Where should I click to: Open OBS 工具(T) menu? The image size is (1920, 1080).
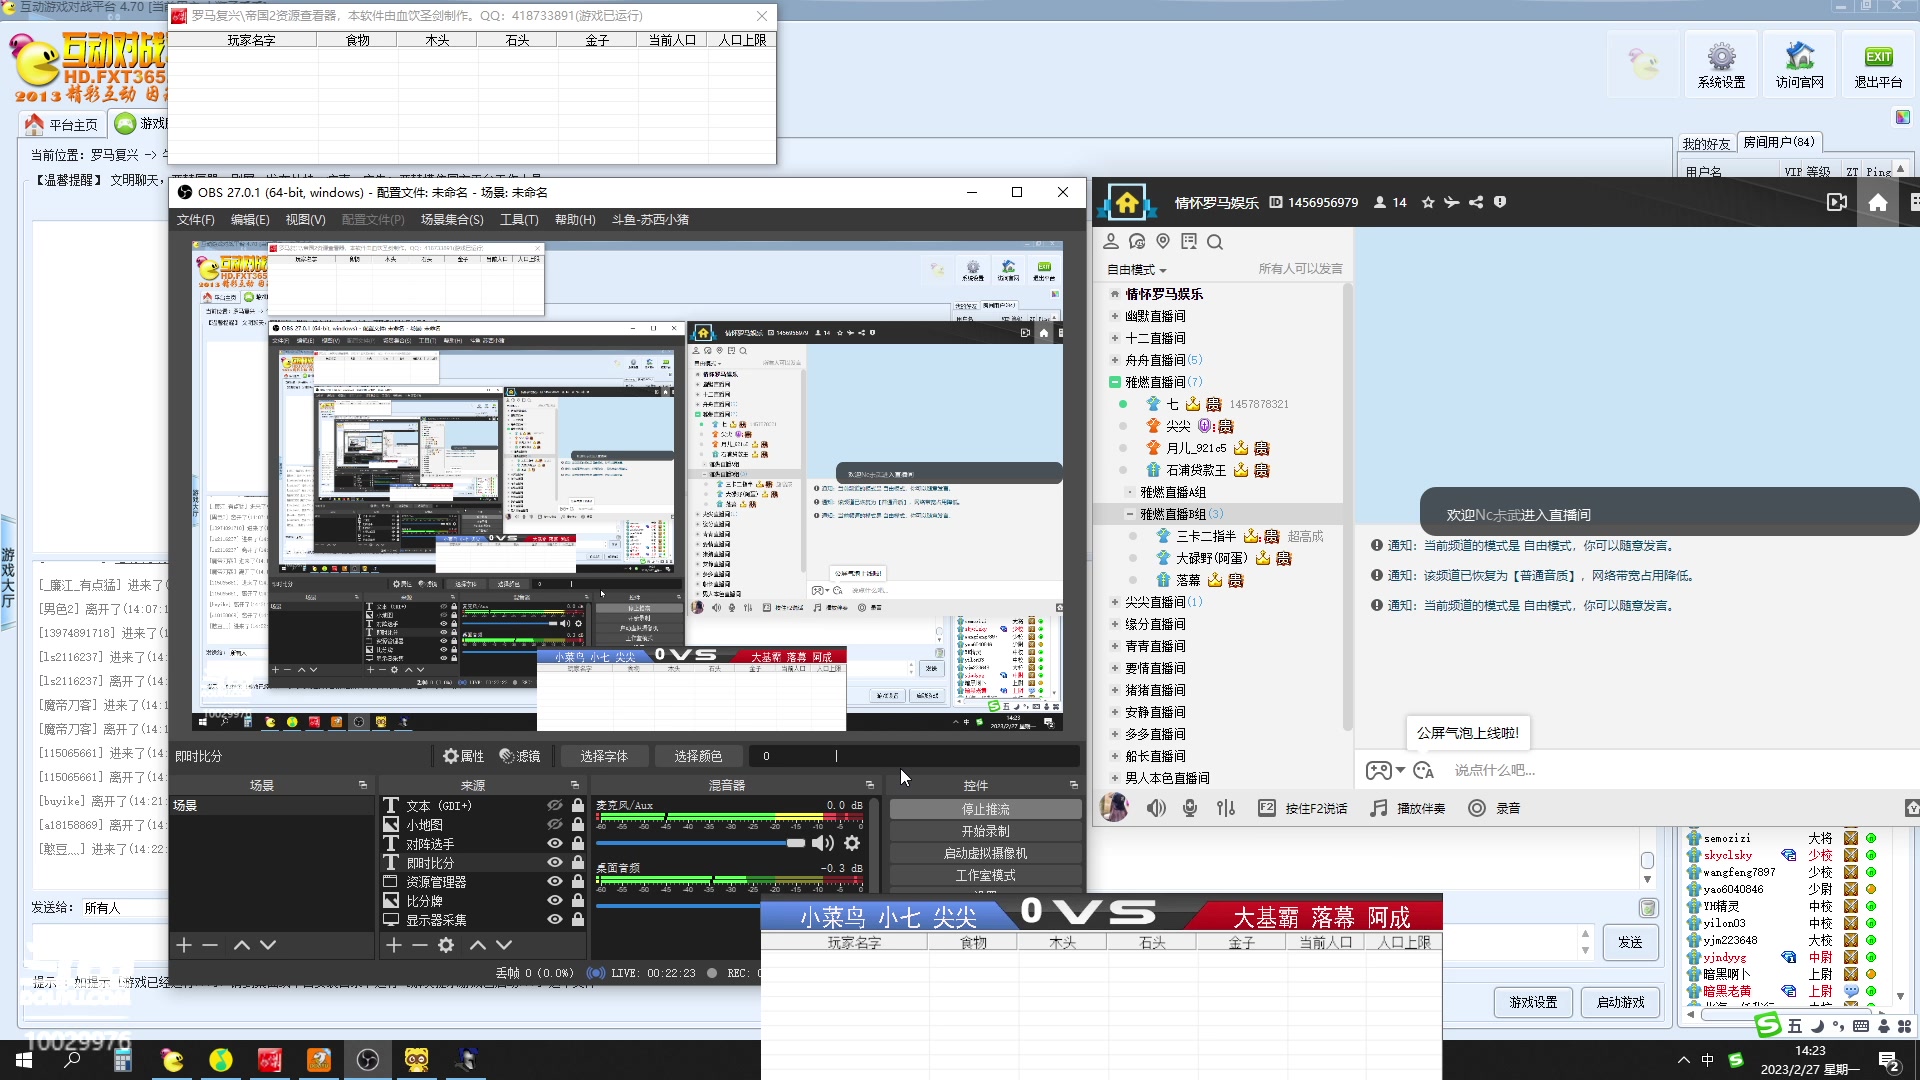(519, 220)
